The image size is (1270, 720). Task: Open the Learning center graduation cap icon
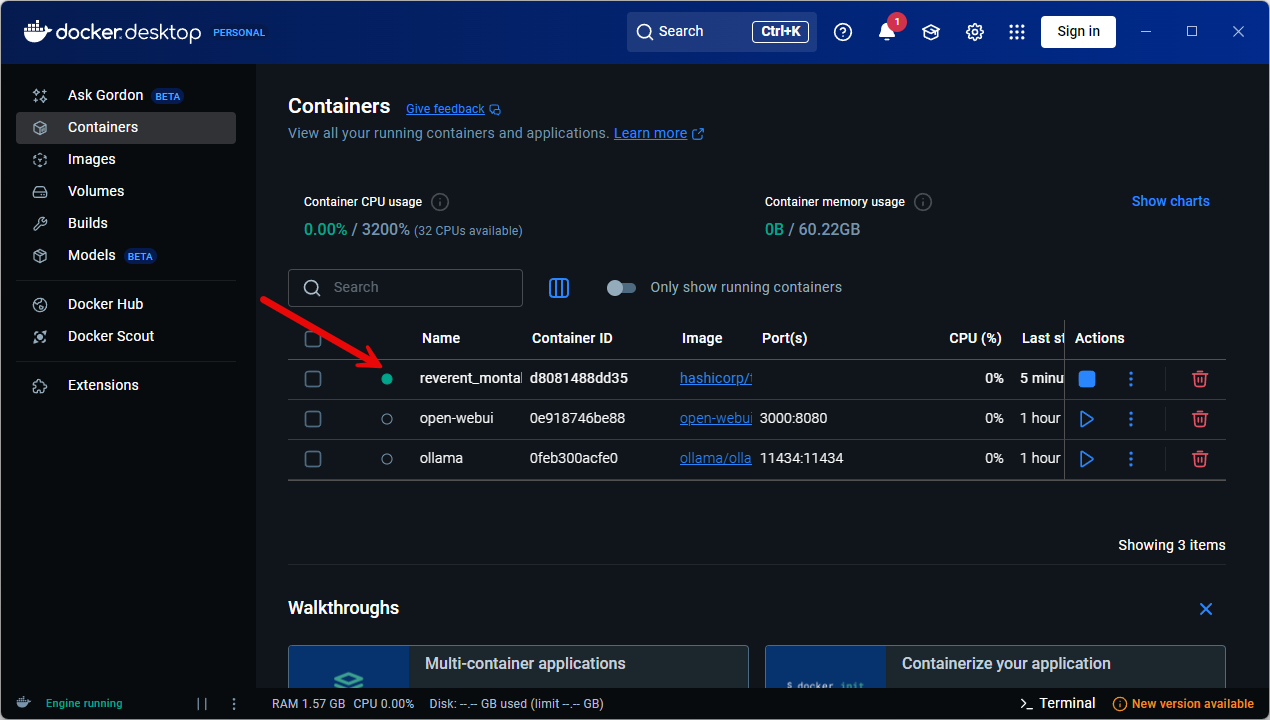[x=931, y=32]
